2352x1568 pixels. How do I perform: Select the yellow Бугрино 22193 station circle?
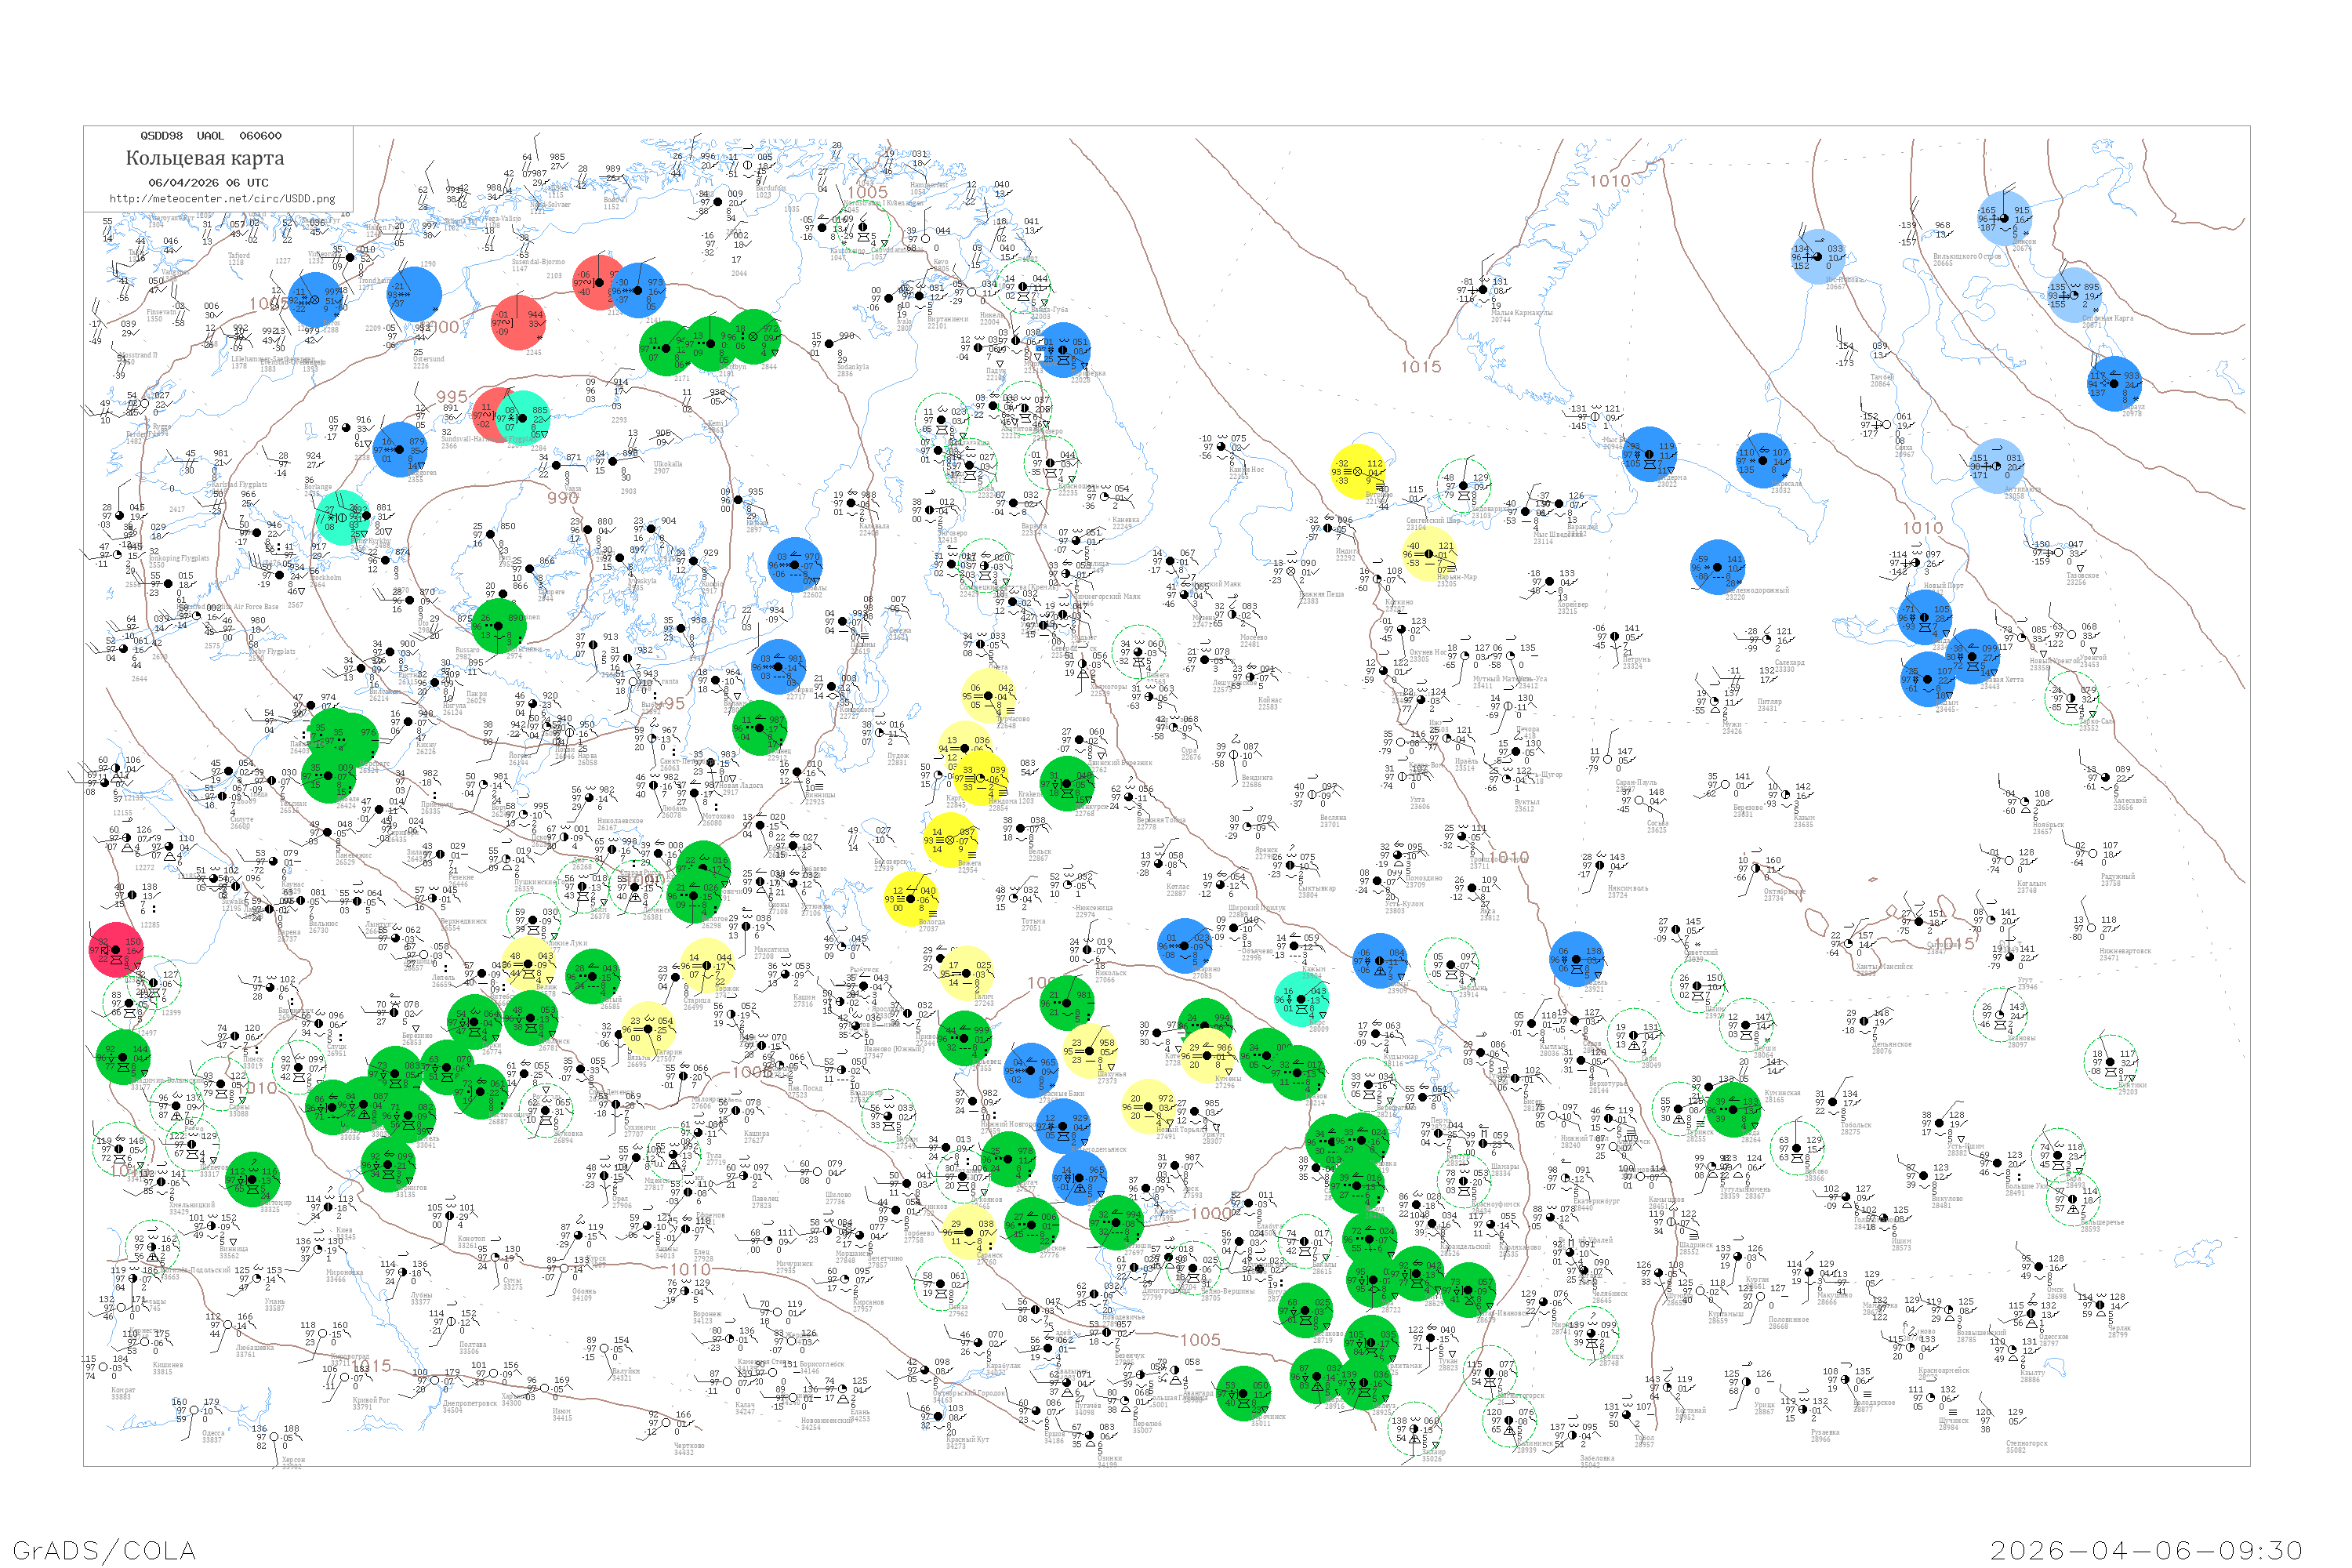(x=1359, y=471)
